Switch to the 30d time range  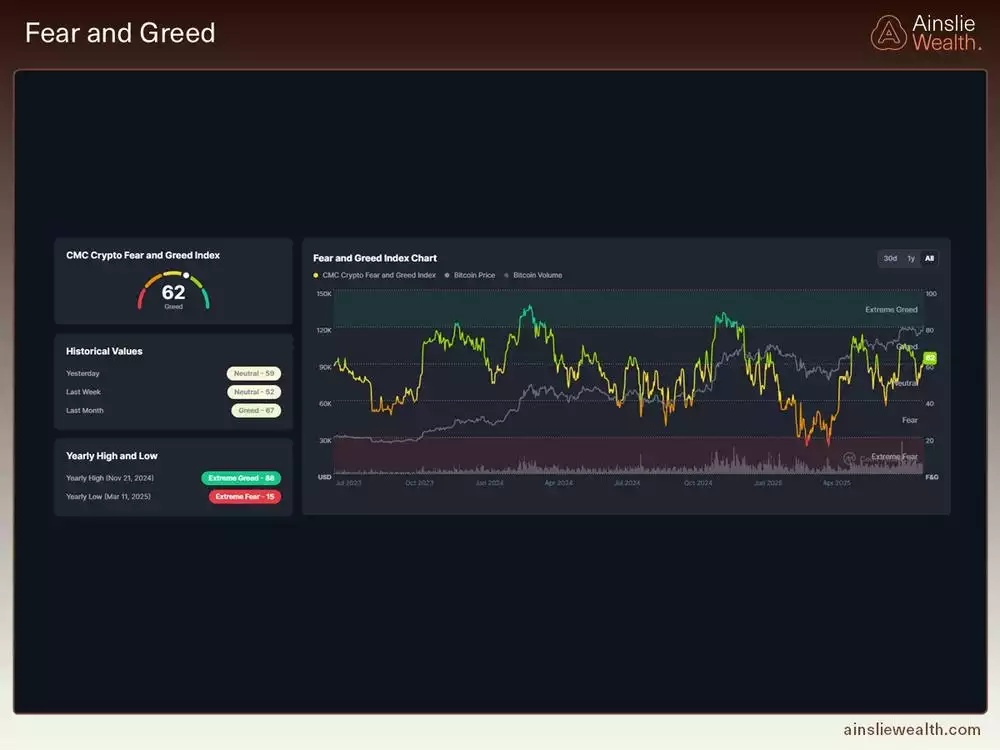[x=888, y=258]
